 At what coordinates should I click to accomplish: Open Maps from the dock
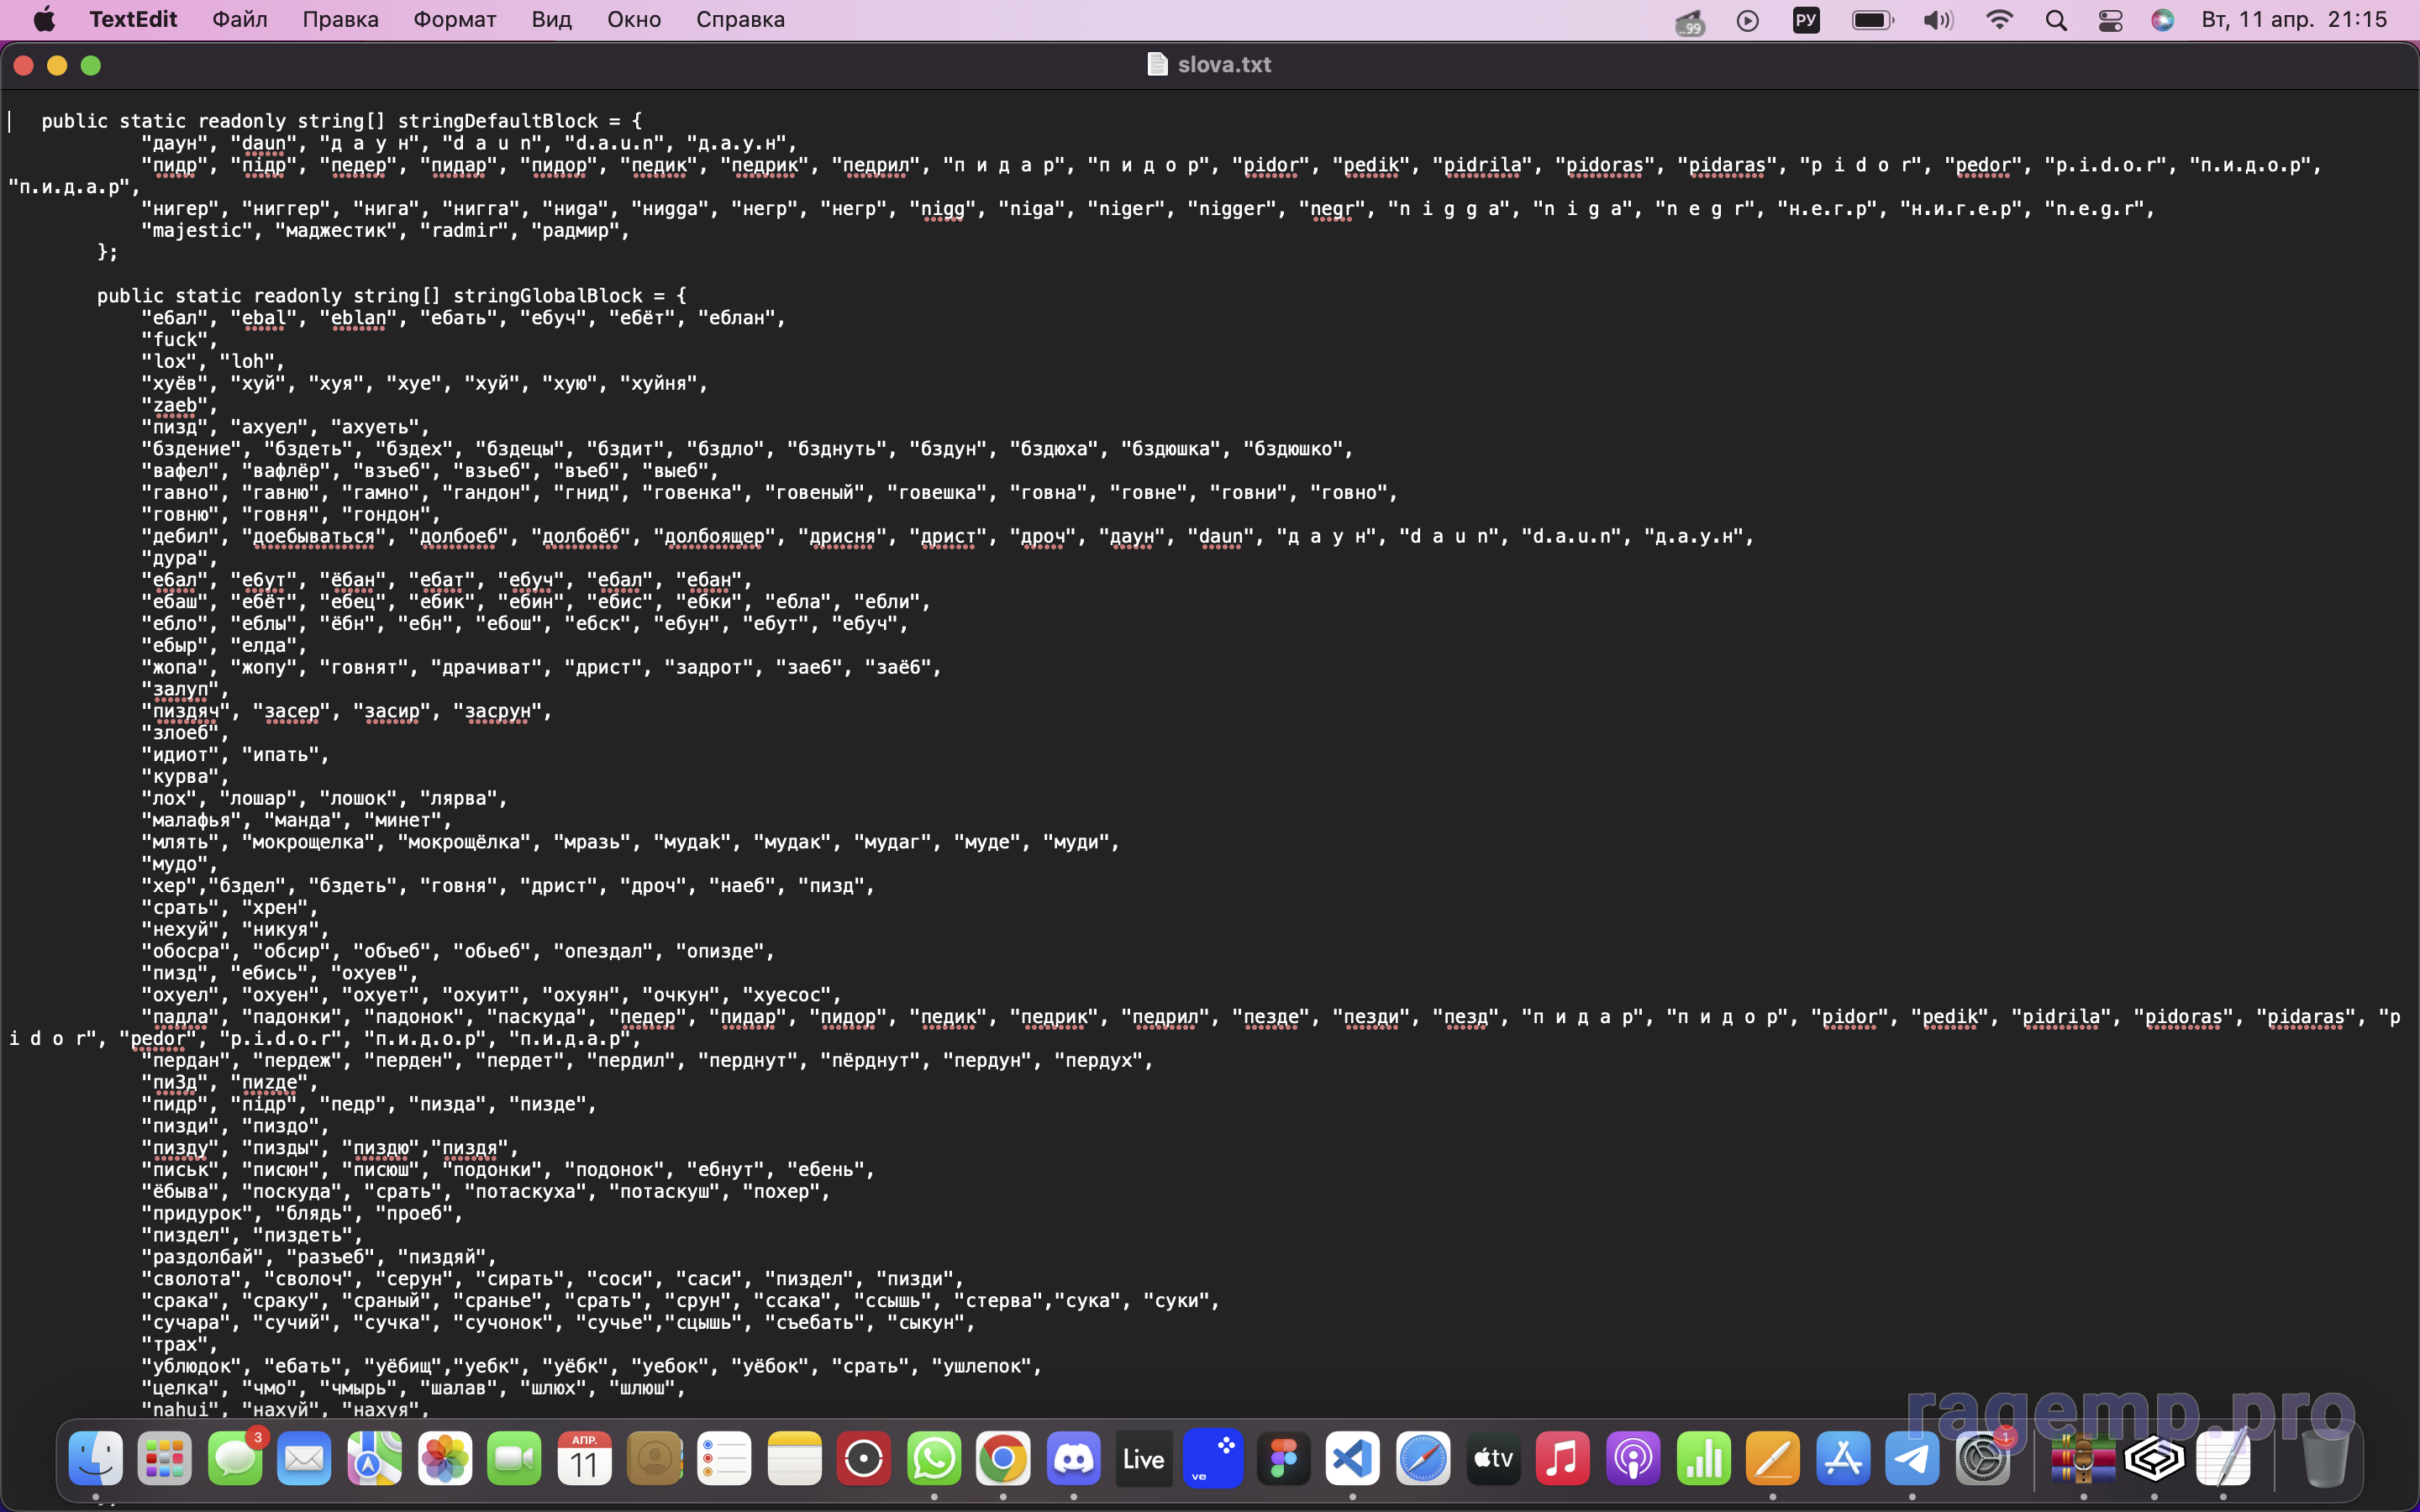[375, 1459]
